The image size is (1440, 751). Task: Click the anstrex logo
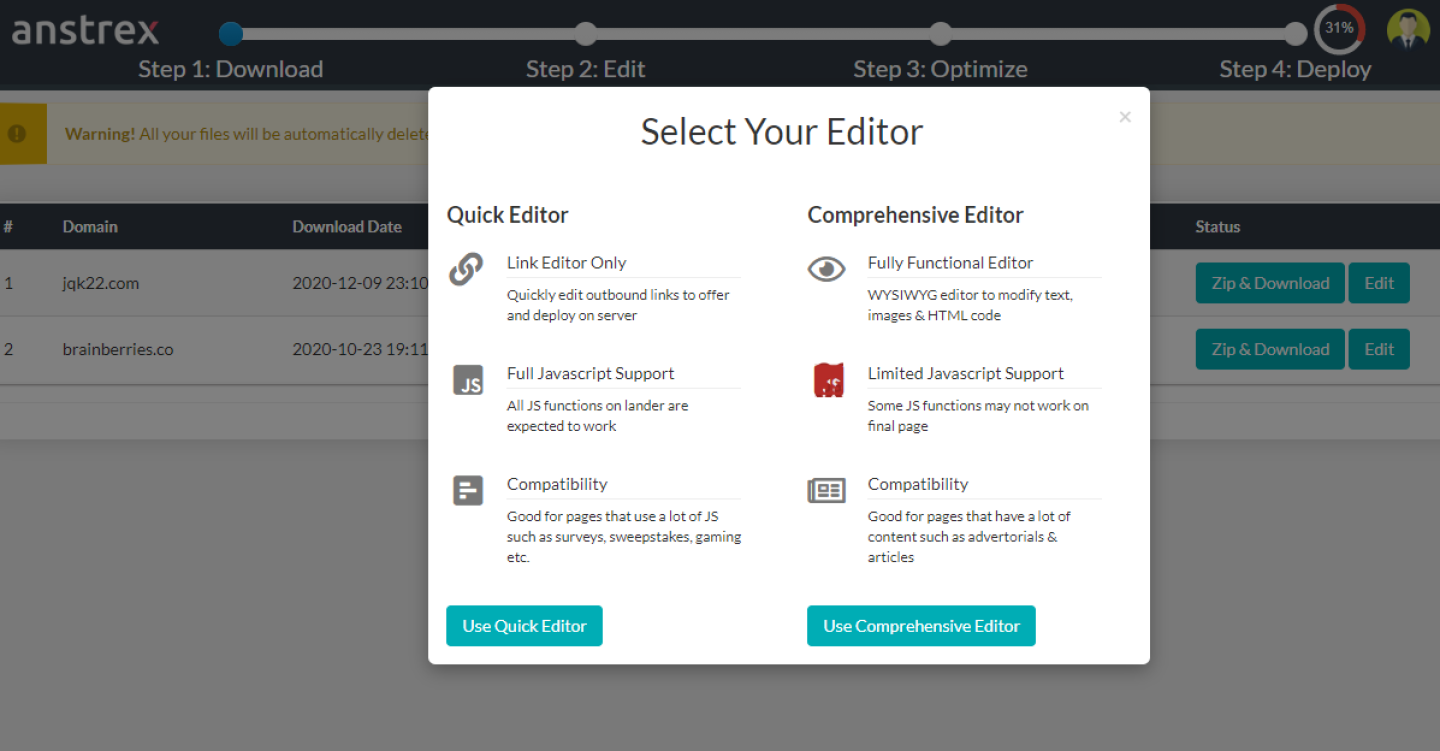[86, 31]
